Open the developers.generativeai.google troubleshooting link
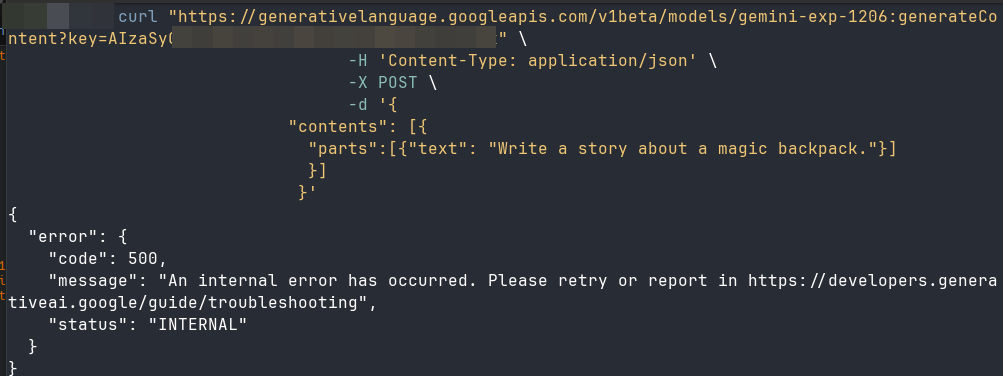Screen dimensions: 1003x376 click(872, 281)
